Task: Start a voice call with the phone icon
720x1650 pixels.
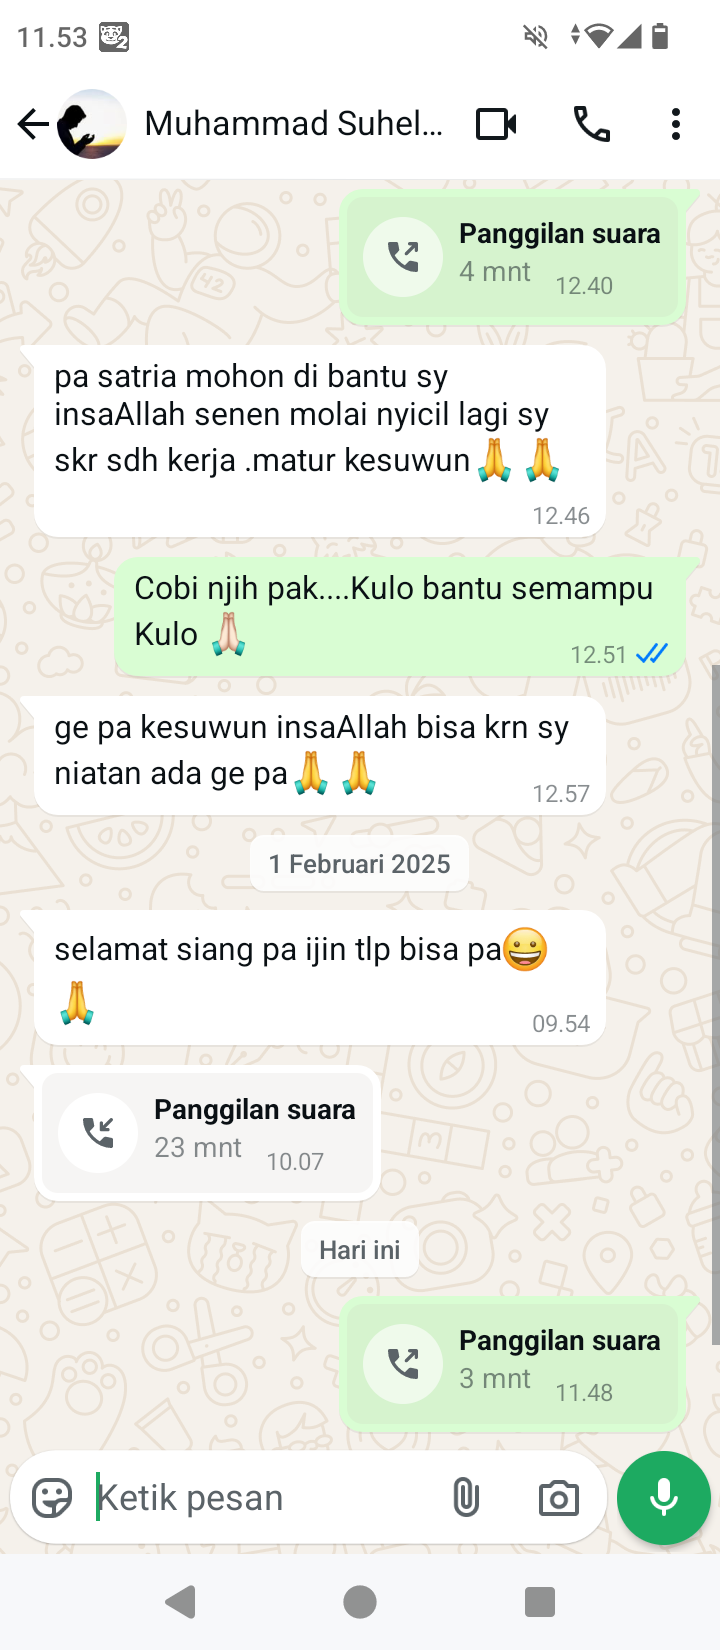Action: click(591, 125)
